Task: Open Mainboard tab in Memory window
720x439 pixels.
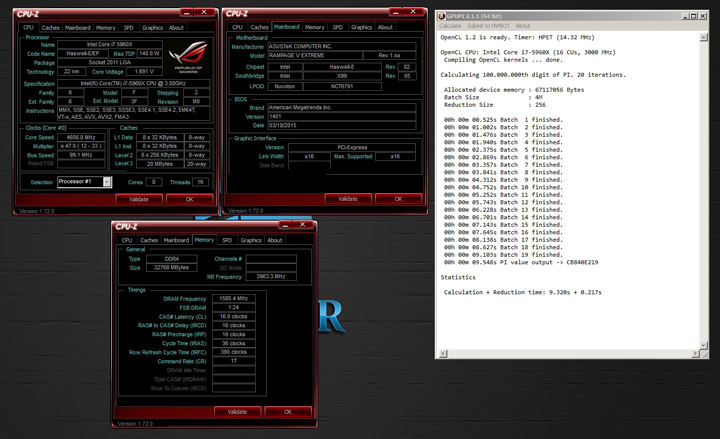Action: [x=176, y=240]
